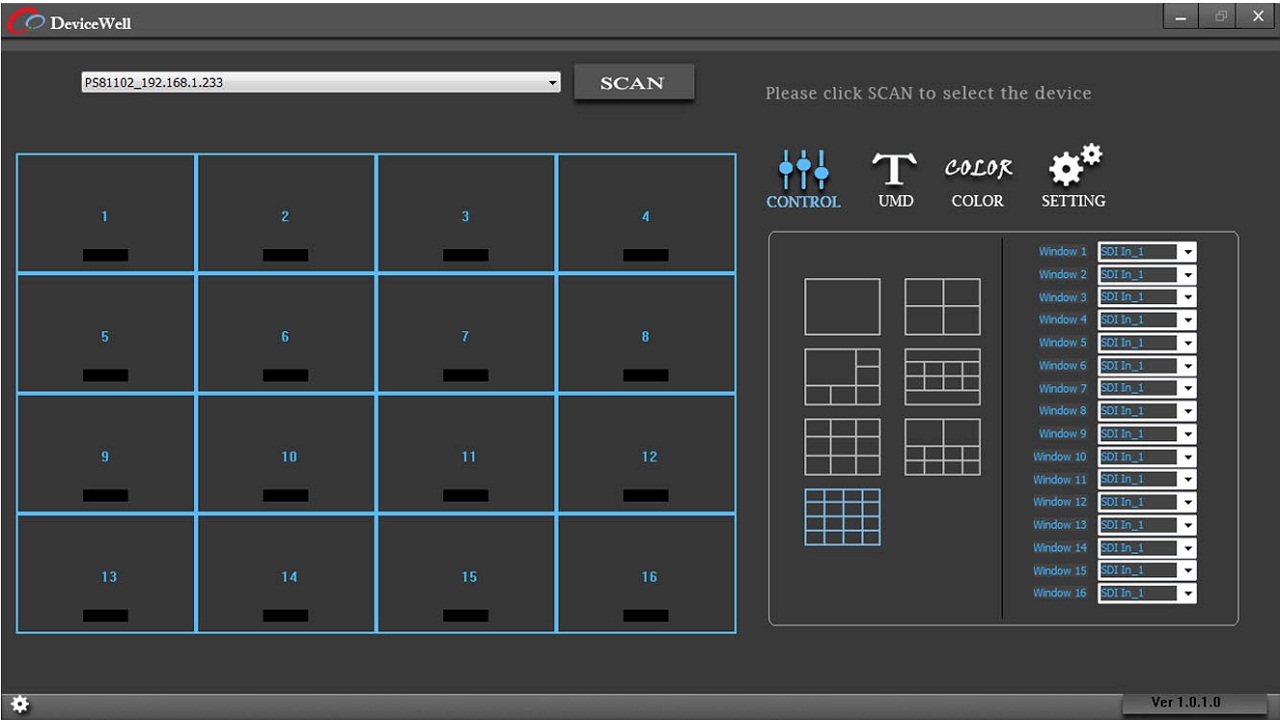This screenshot has width=1280, height=720.
Task: Select the single-window full screen layout
Action: pyautogui.click(x=842, y=307)
